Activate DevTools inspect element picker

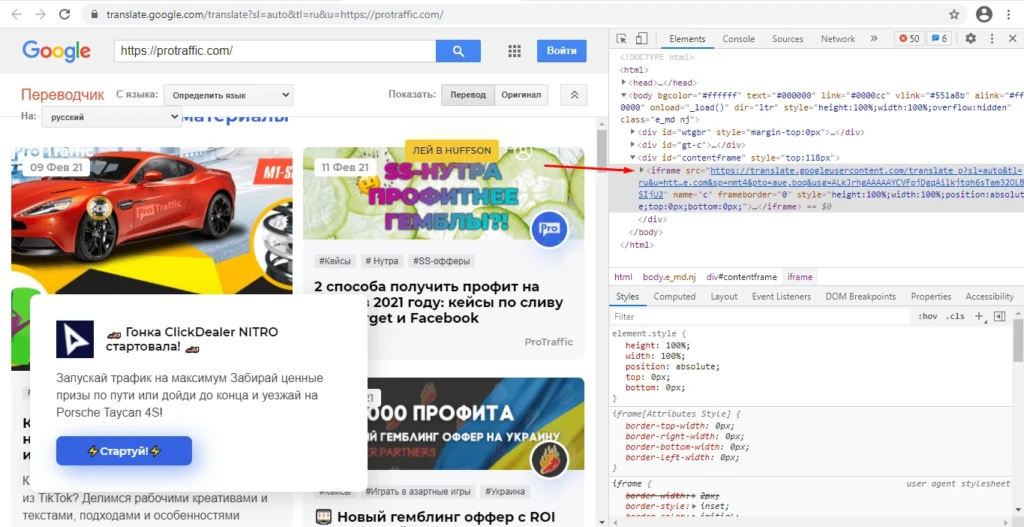click(x=621, y=39)
